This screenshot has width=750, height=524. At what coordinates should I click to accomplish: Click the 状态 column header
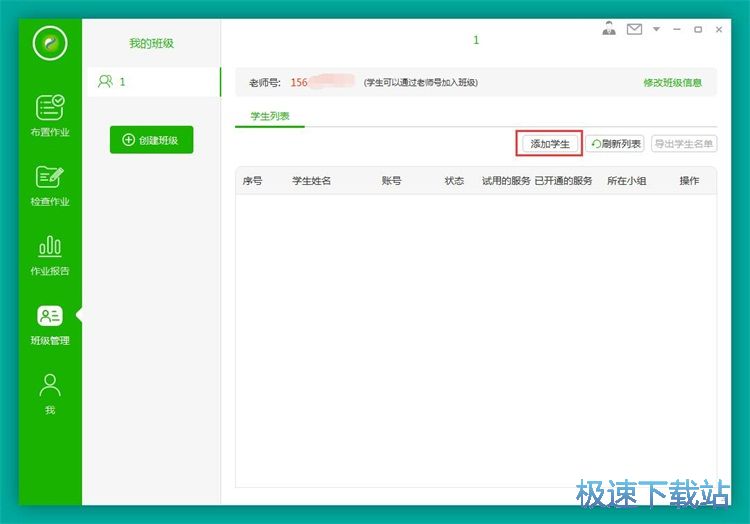454,181
